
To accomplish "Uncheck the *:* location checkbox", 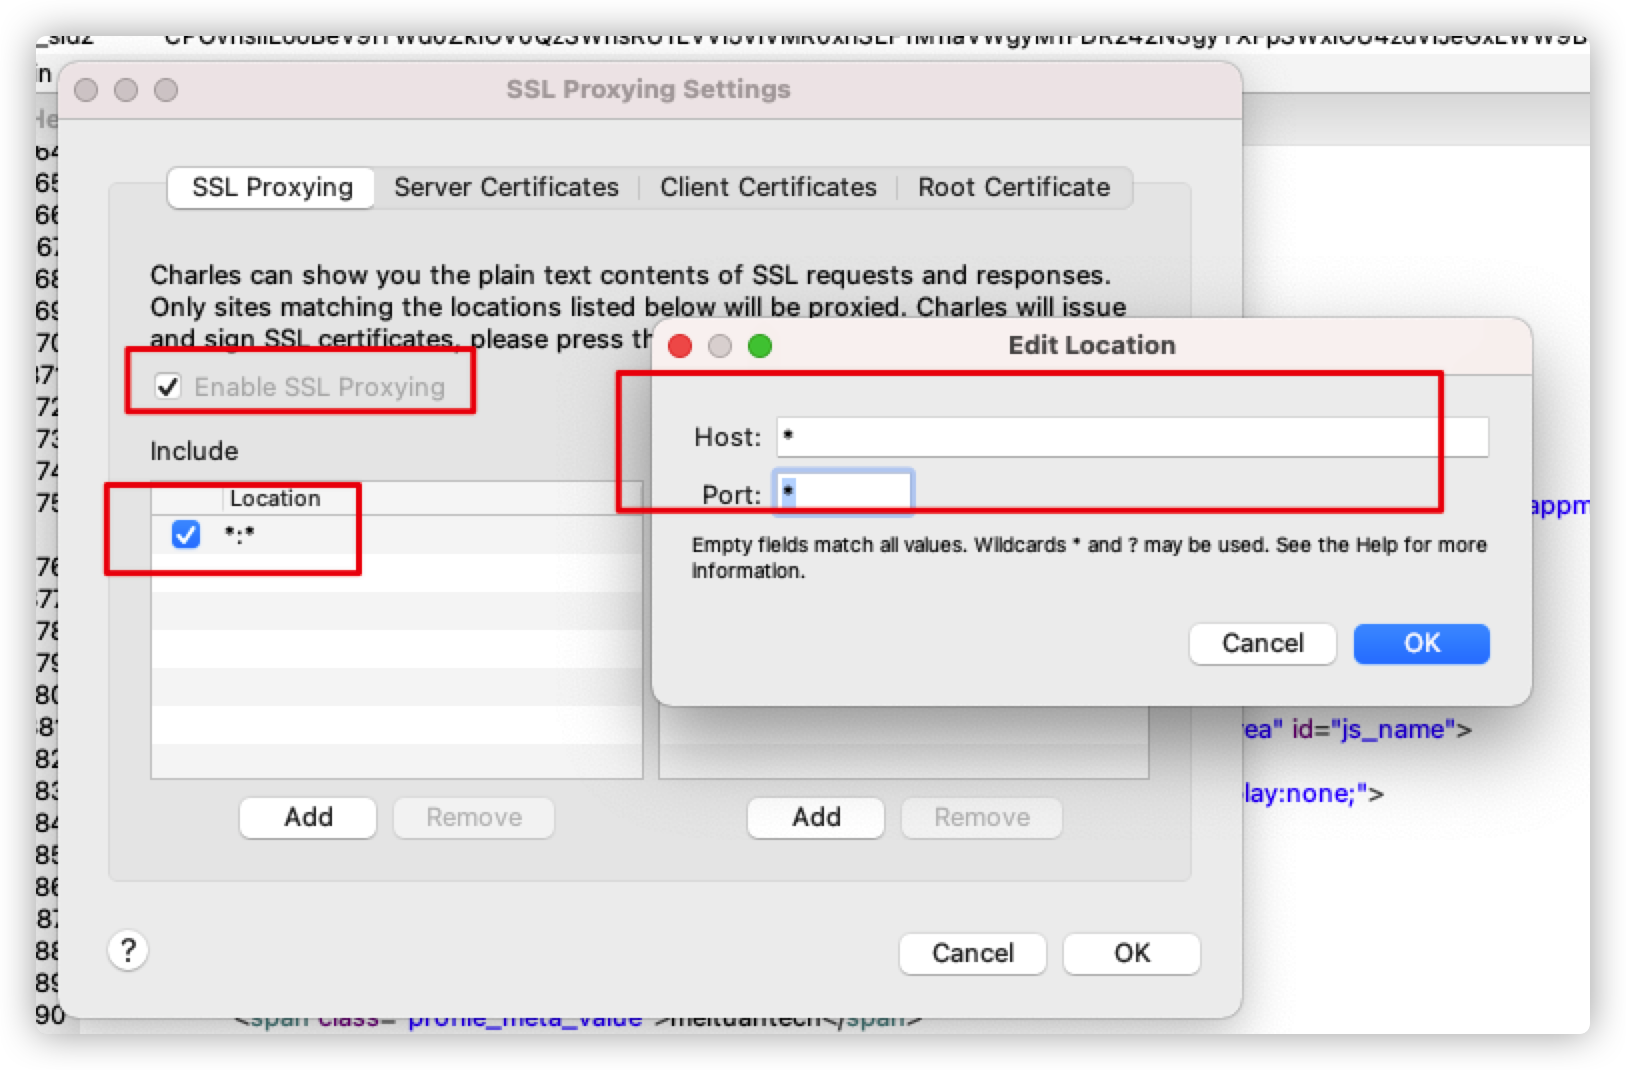I will point(186,534).
